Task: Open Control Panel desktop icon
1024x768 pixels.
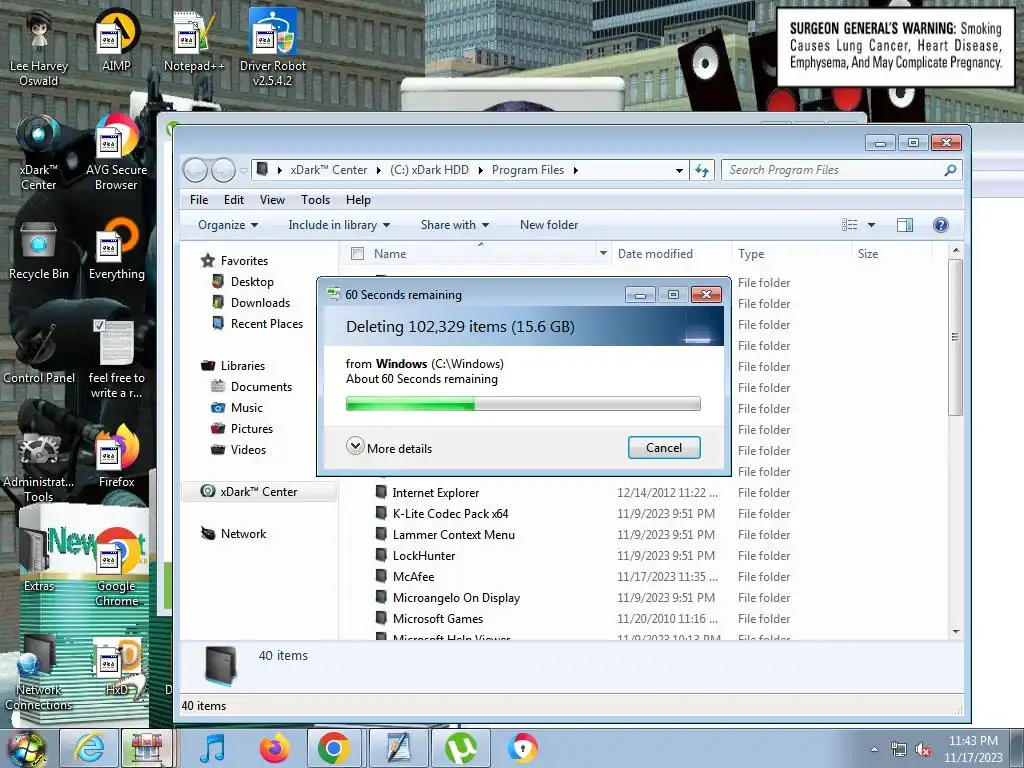Action: 39,353
